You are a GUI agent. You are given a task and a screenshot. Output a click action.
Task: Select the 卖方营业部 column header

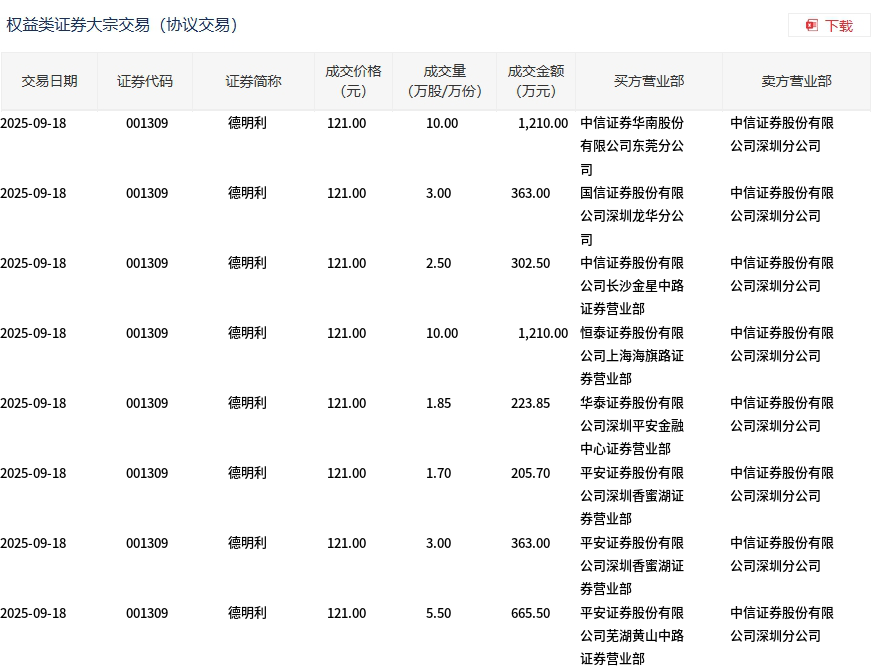tap(796, 81)
